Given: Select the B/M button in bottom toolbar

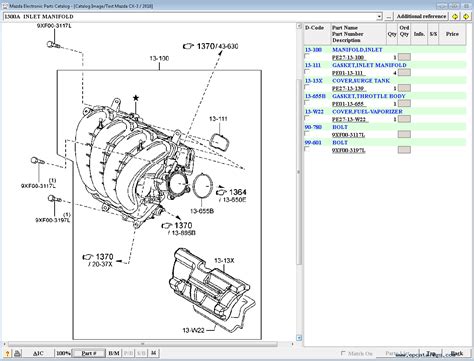Looking at the screenshot, I should click(x=114, y=353).
